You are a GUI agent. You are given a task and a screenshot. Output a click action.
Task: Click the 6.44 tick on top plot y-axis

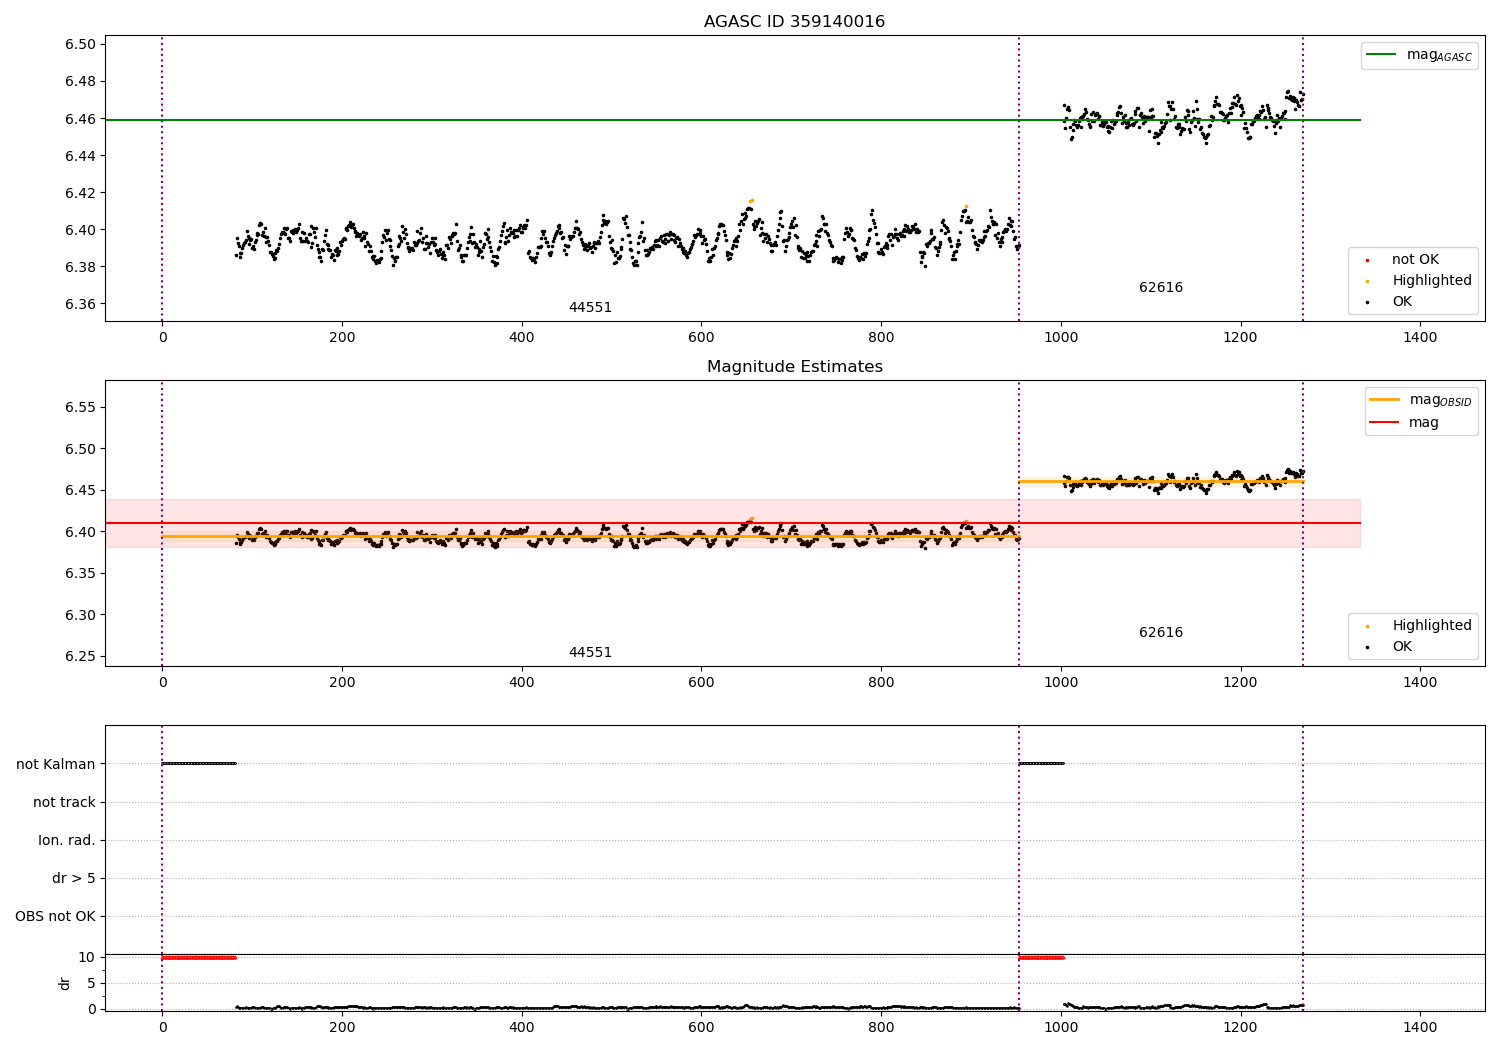80,156
